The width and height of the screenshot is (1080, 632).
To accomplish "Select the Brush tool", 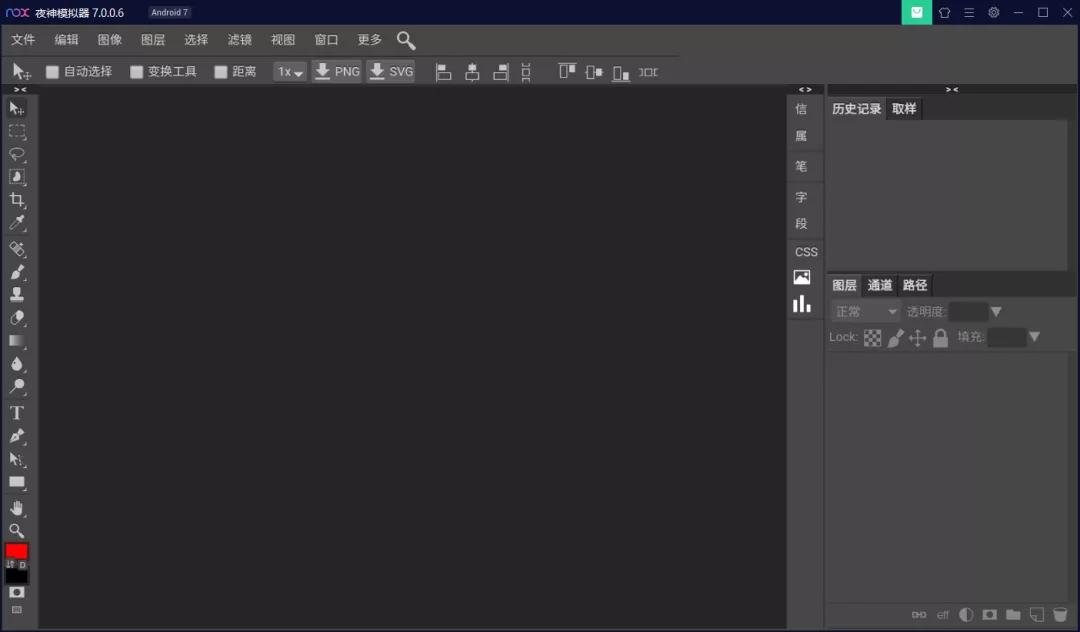I will pyautogui.click(x=17, y=271).
